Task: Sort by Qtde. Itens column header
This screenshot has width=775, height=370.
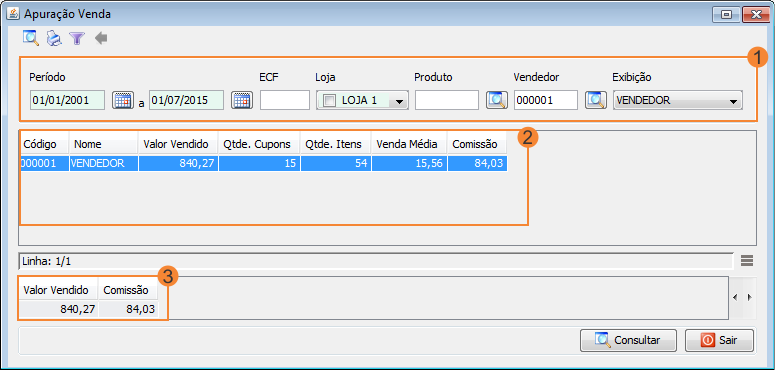Action: 336,144
